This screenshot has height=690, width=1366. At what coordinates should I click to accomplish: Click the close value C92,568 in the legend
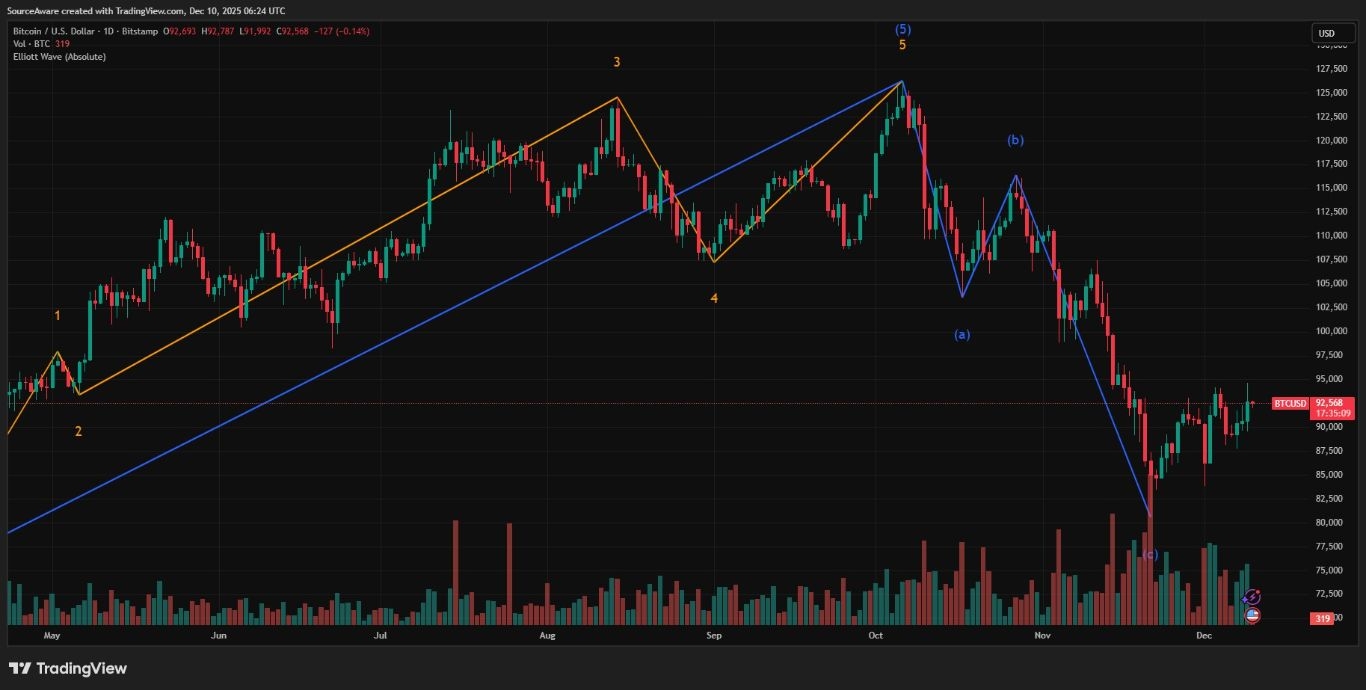[x=292, y=31]
